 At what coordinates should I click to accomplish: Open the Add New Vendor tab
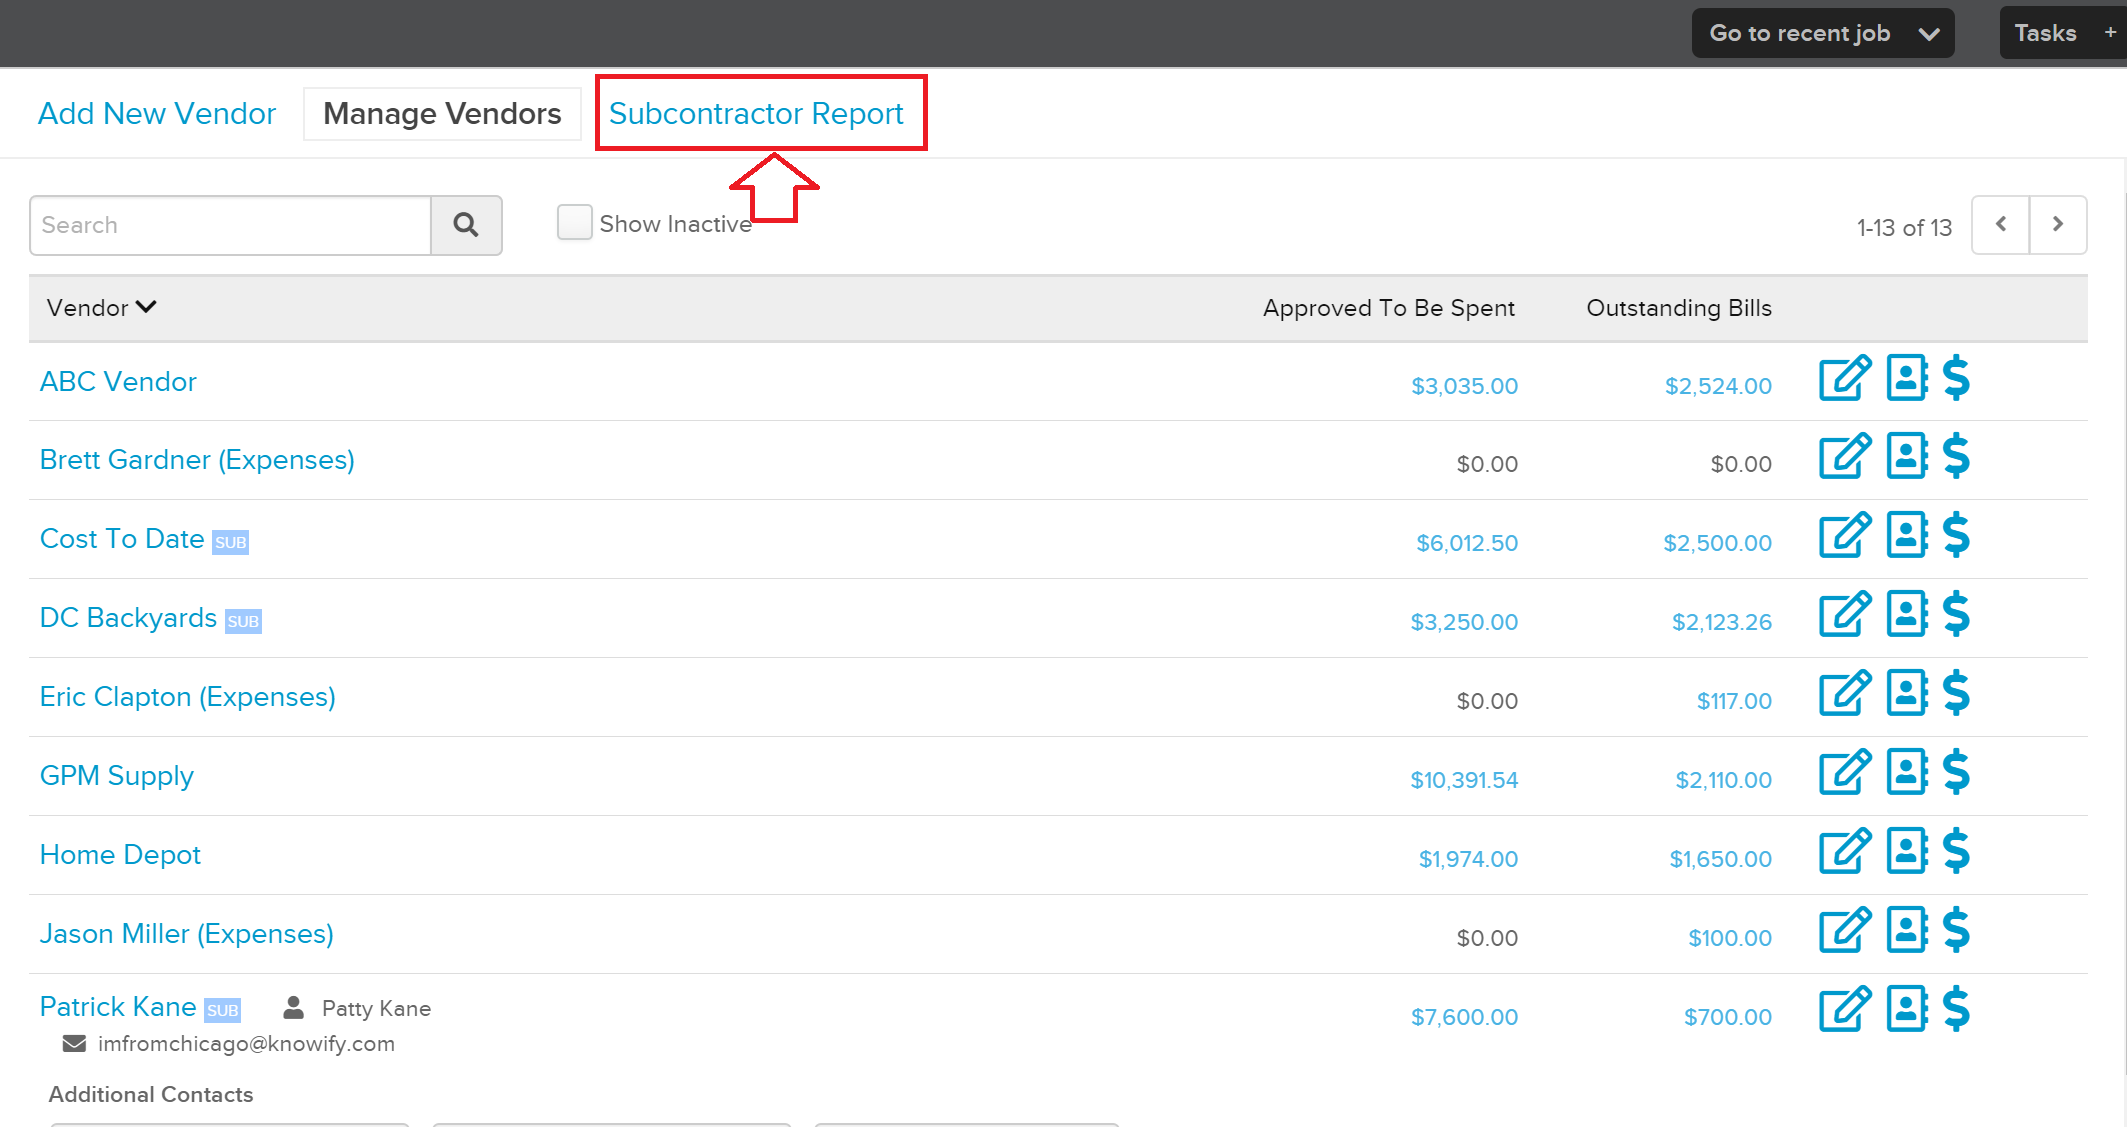(157, 114)
